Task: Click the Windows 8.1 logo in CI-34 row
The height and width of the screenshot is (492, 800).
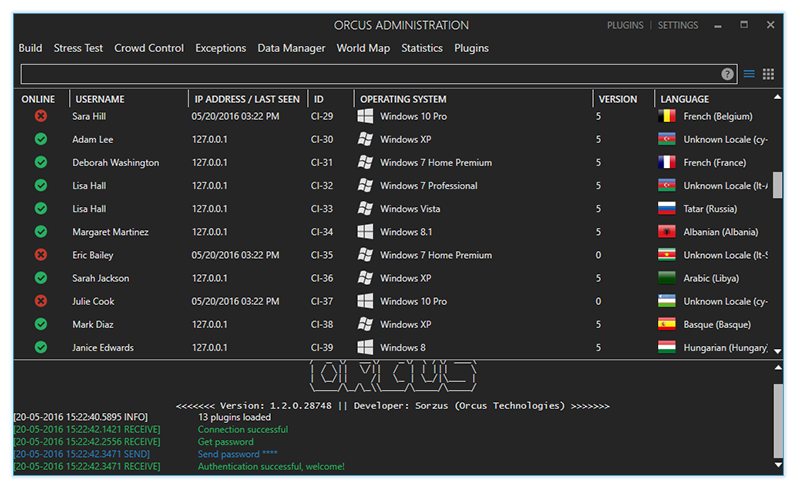Action: (x=365, y=232)
